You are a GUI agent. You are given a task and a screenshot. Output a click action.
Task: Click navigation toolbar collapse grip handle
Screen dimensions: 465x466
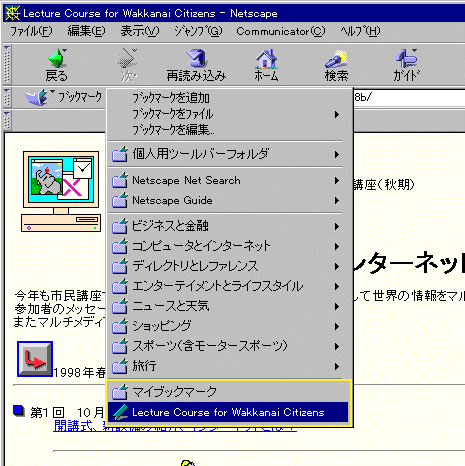(x=7, y=64)
